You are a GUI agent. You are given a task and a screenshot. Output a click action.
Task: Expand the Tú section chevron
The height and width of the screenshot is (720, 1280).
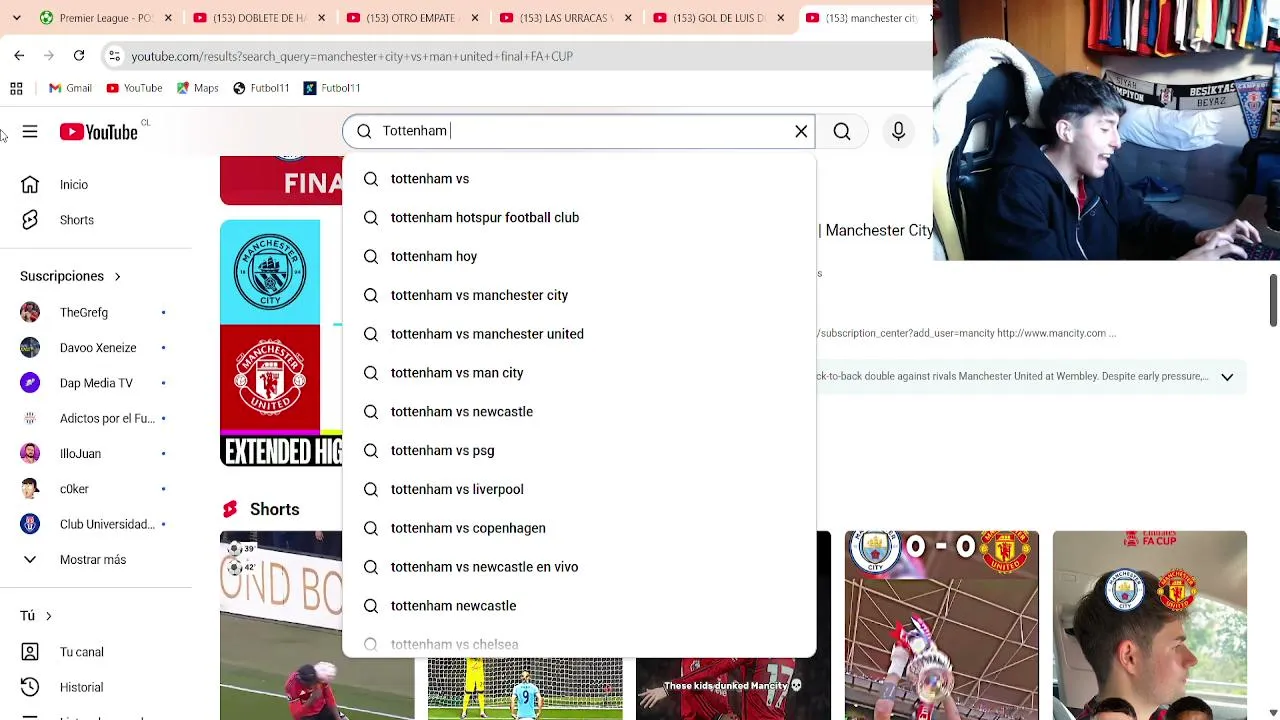coord(48,616)
